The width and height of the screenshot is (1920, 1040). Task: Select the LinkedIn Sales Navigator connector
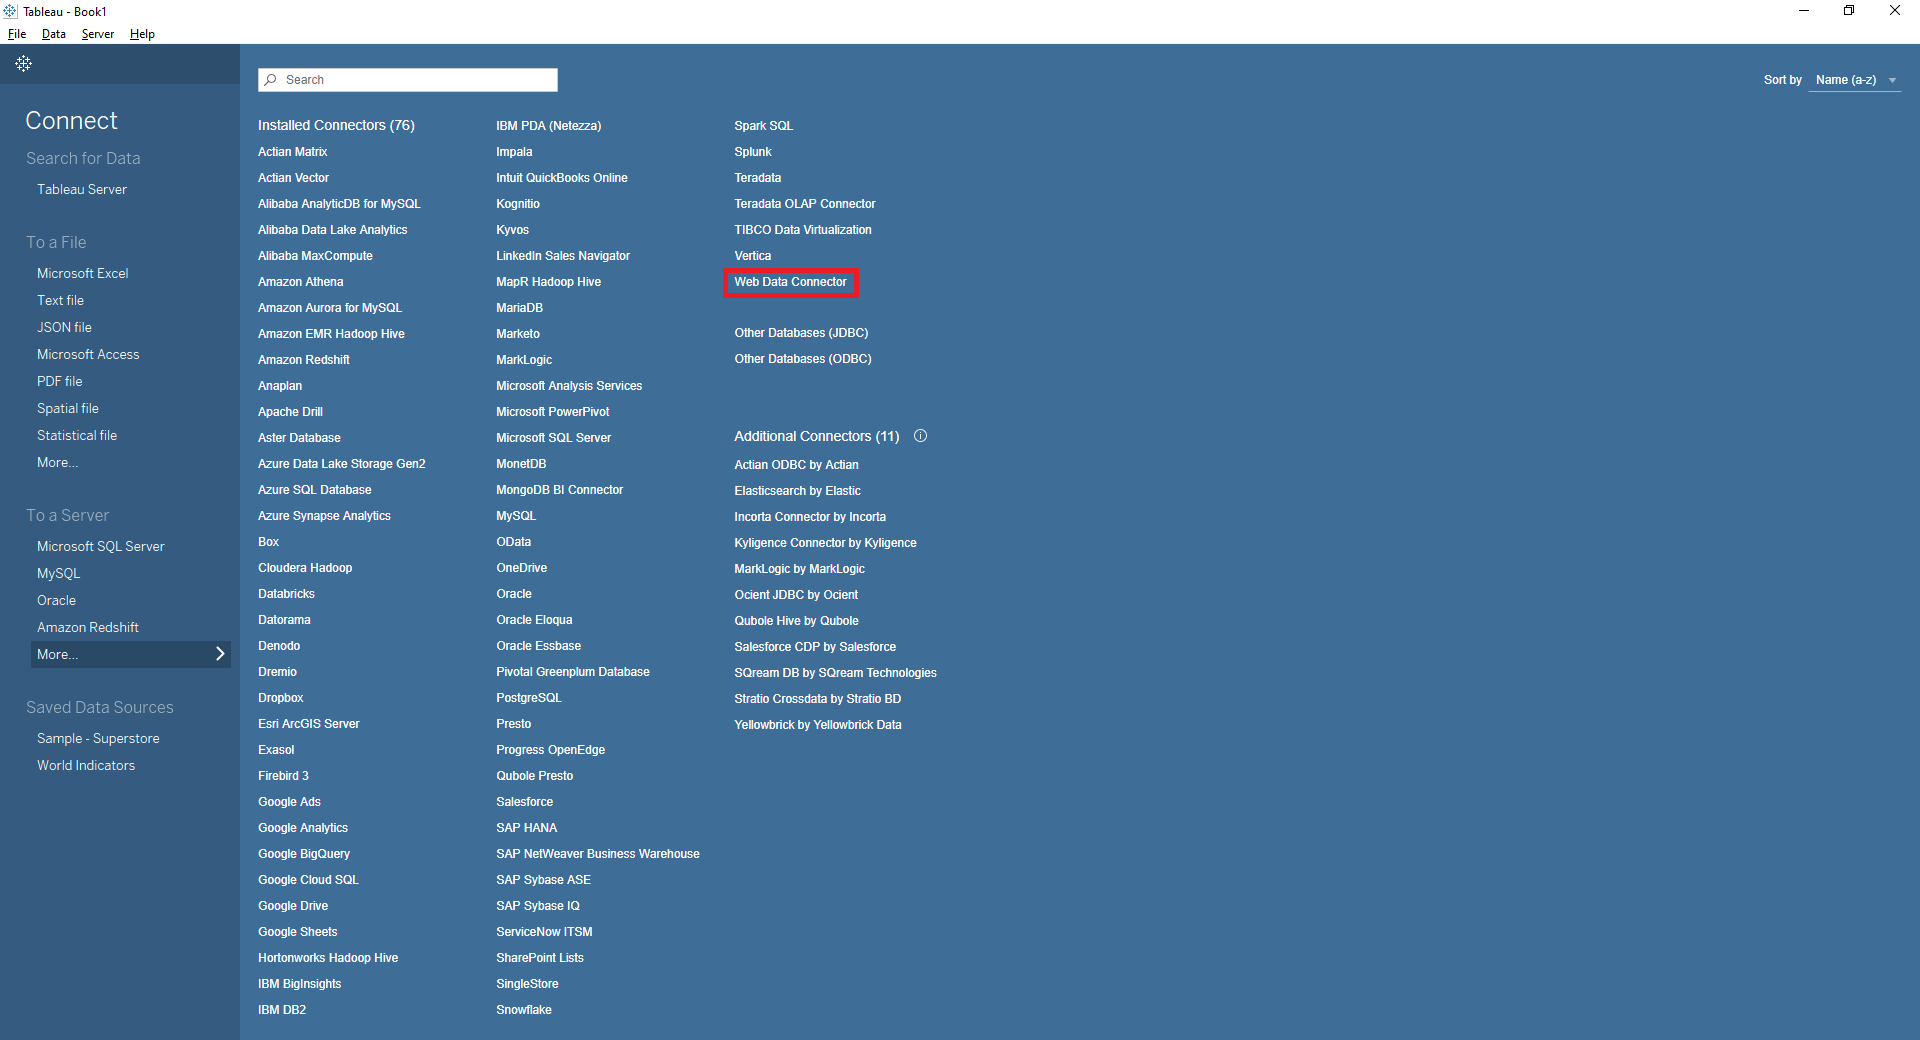click(563, 256)
